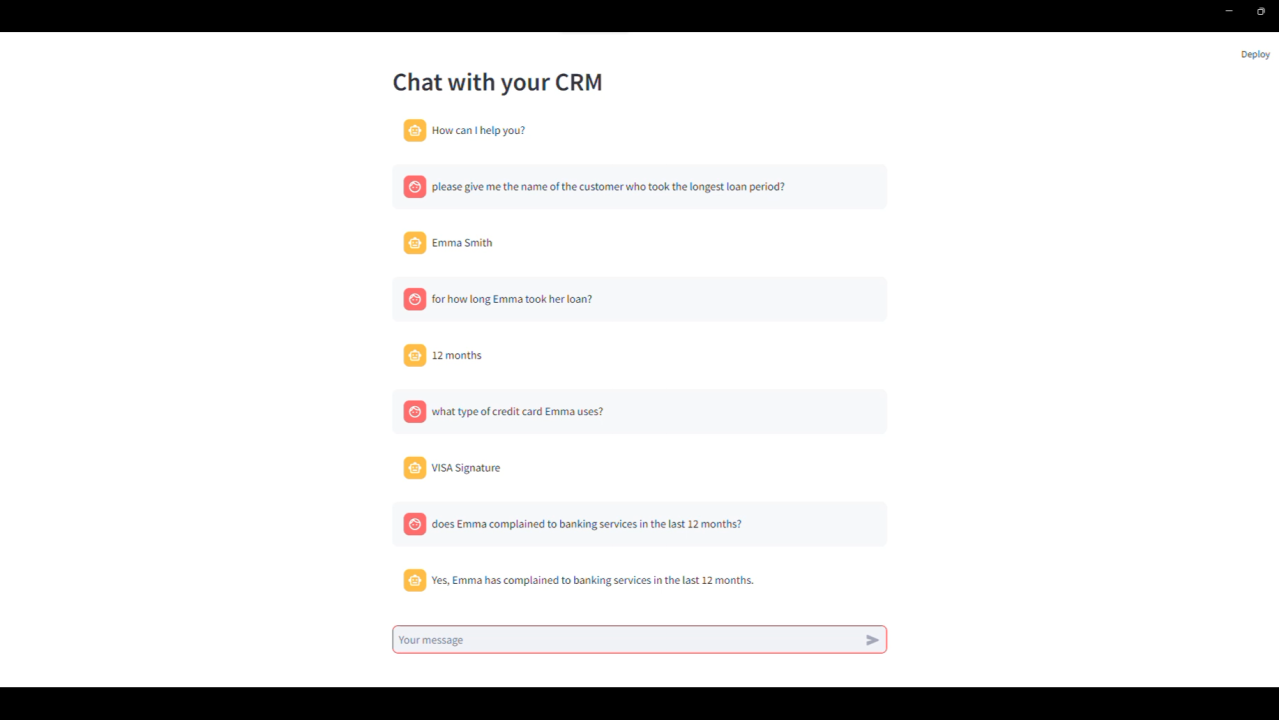Click the message asking what credit card Emma uses
This screenshot has width=1279, height=720.
[517, 412]
